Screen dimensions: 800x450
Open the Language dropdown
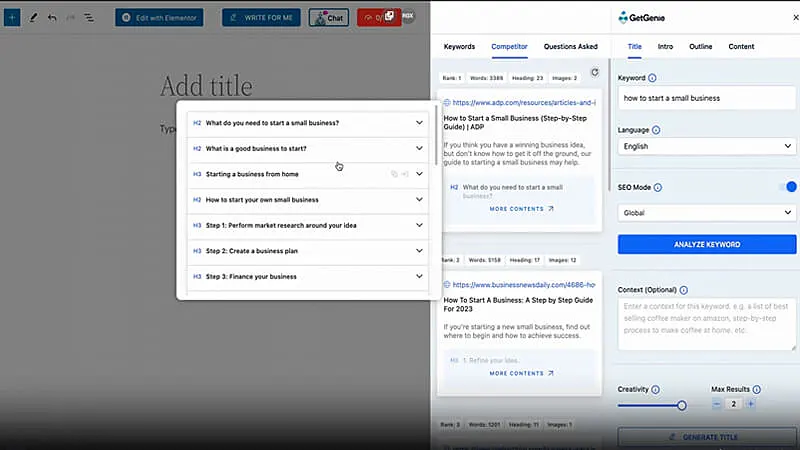pyautogui.click(x=706, y=146)
